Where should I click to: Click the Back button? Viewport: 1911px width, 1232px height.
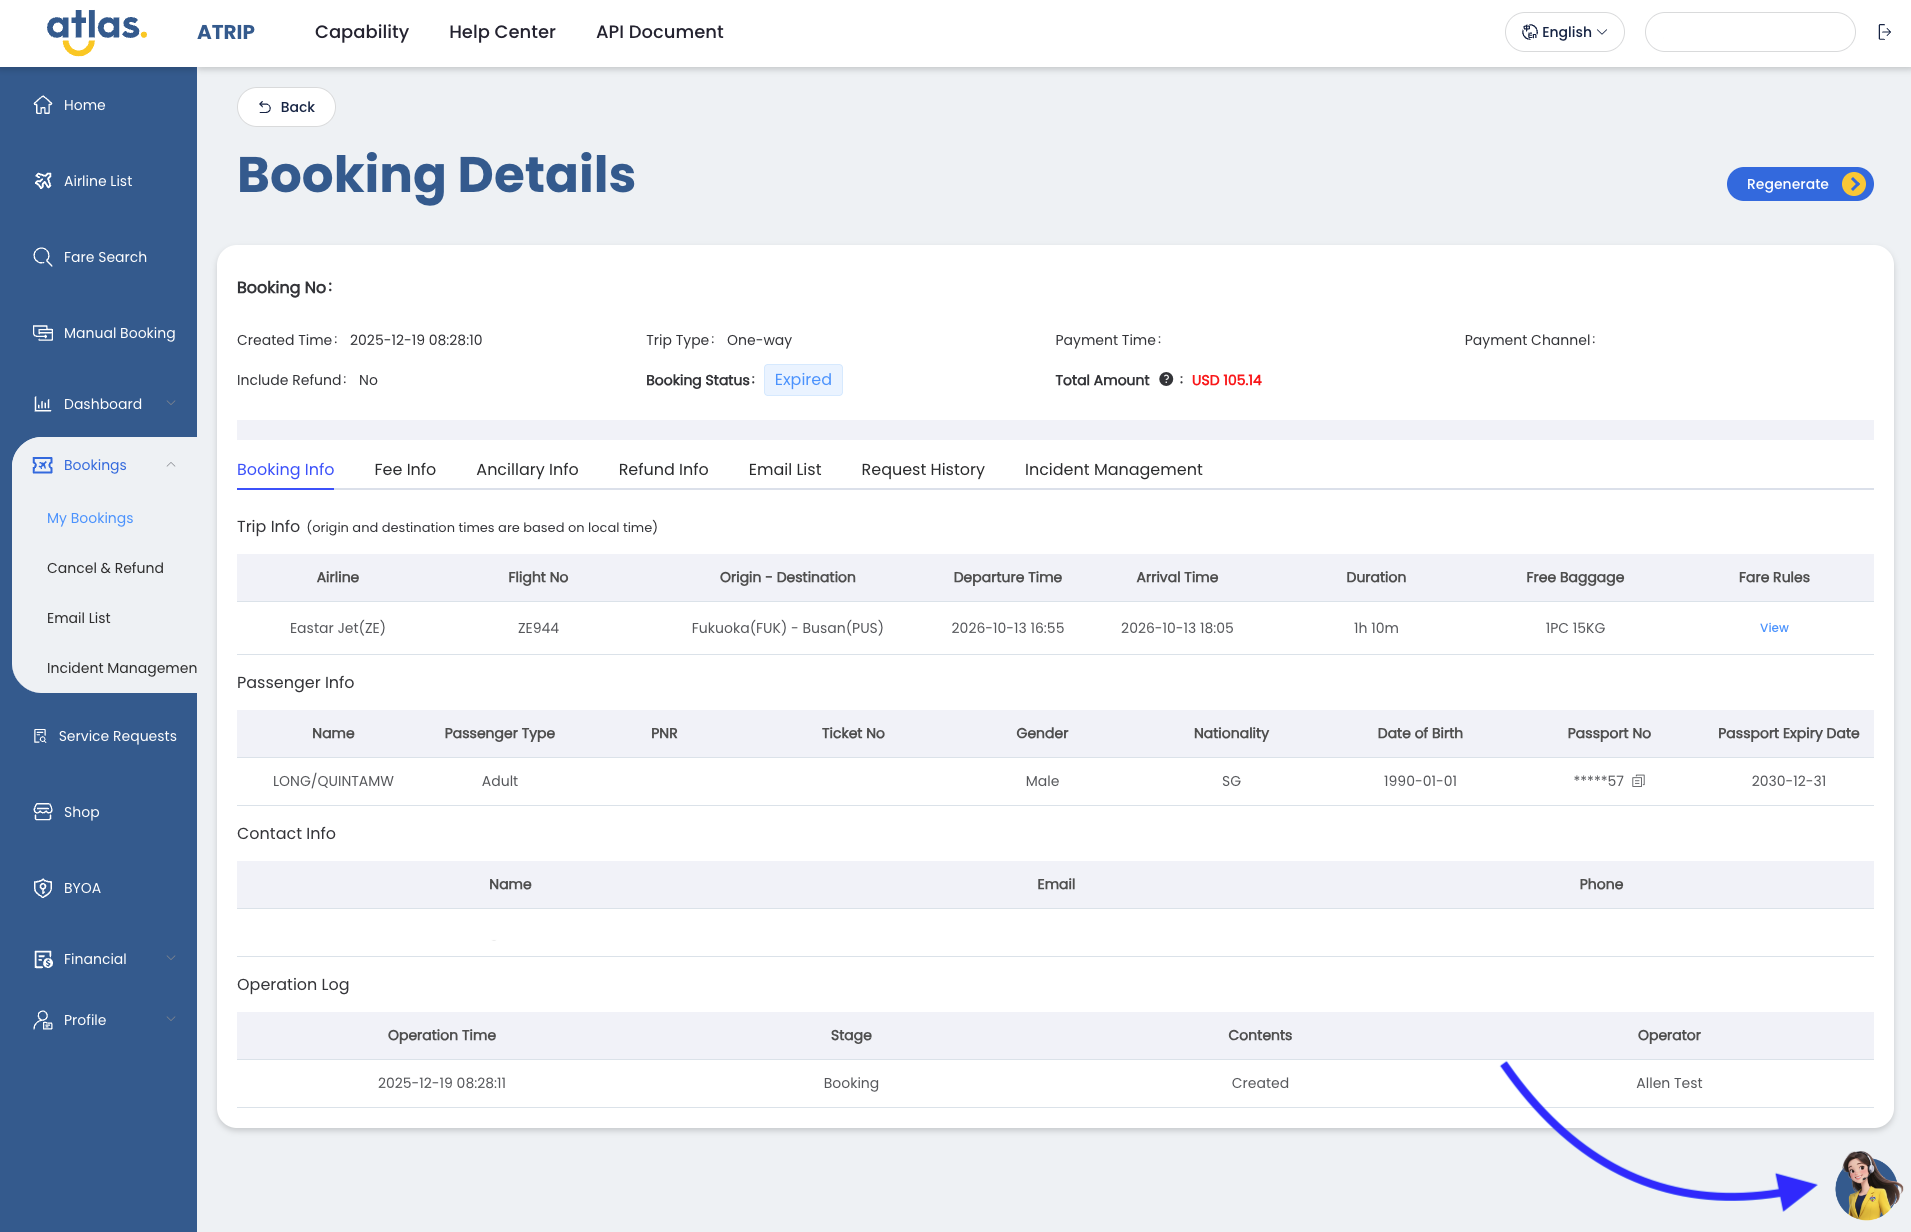tap(286, 107)
